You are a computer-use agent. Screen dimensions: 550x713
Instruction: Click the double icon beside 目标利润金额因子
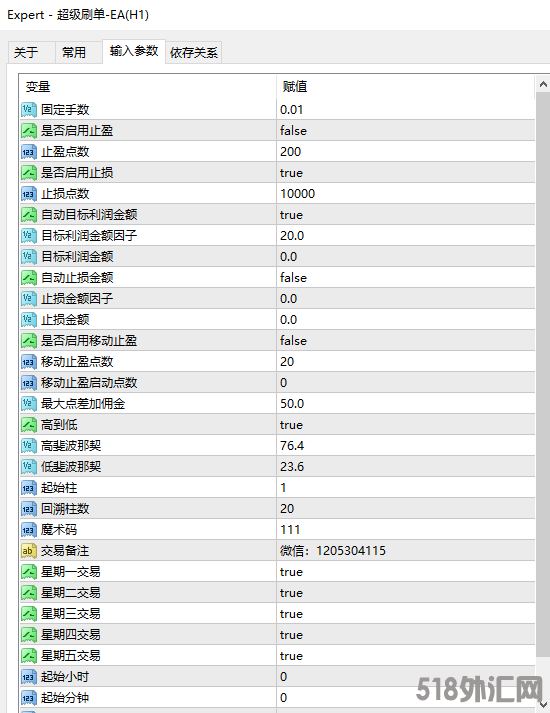[x=29, y=236]
